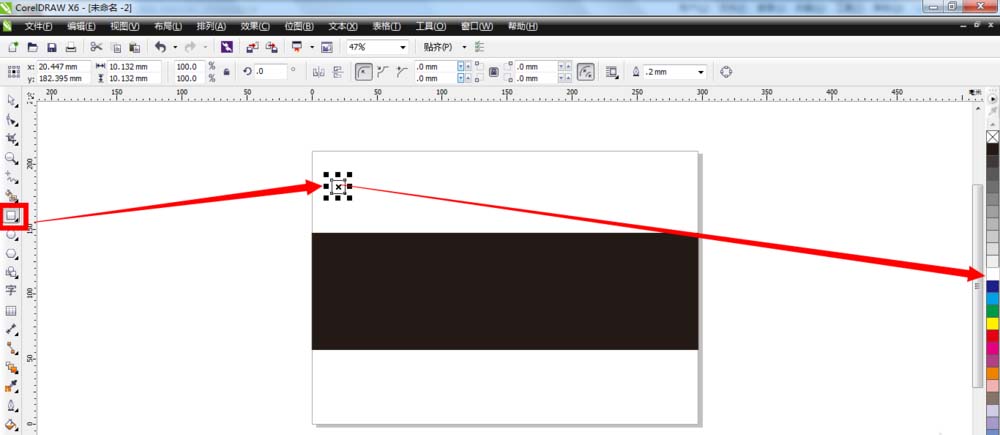The height and width of the screenshot is (435, 1000).
Task: Select the Text tool (字)
Action: tap(11, 291)
